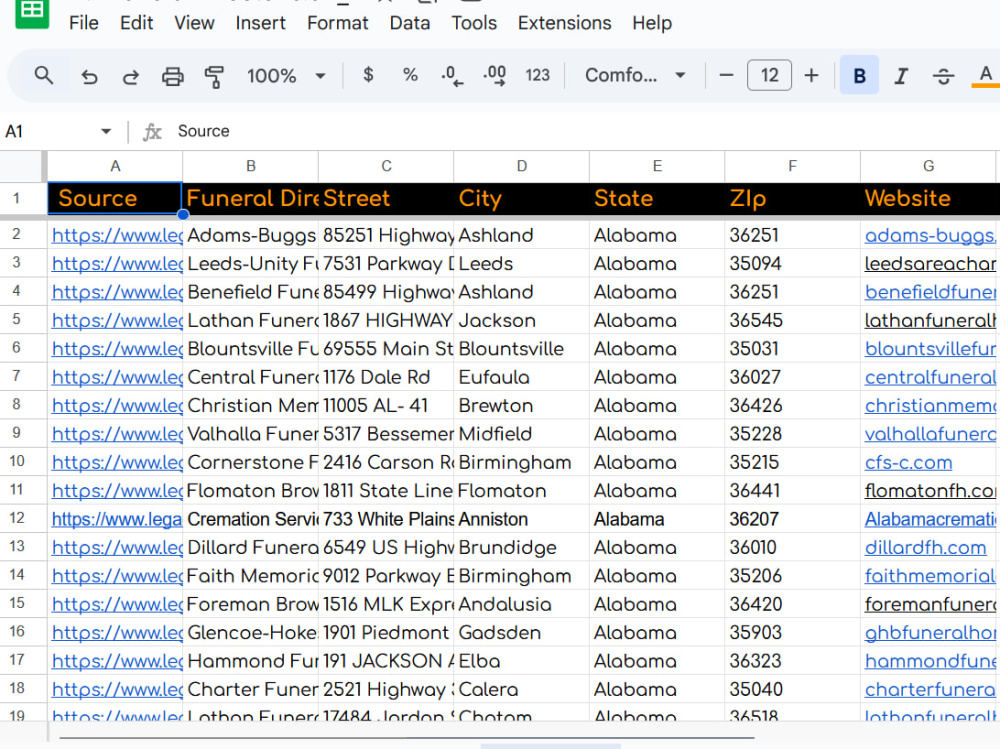
Task: Open the Tools menu
Action: 474,23
